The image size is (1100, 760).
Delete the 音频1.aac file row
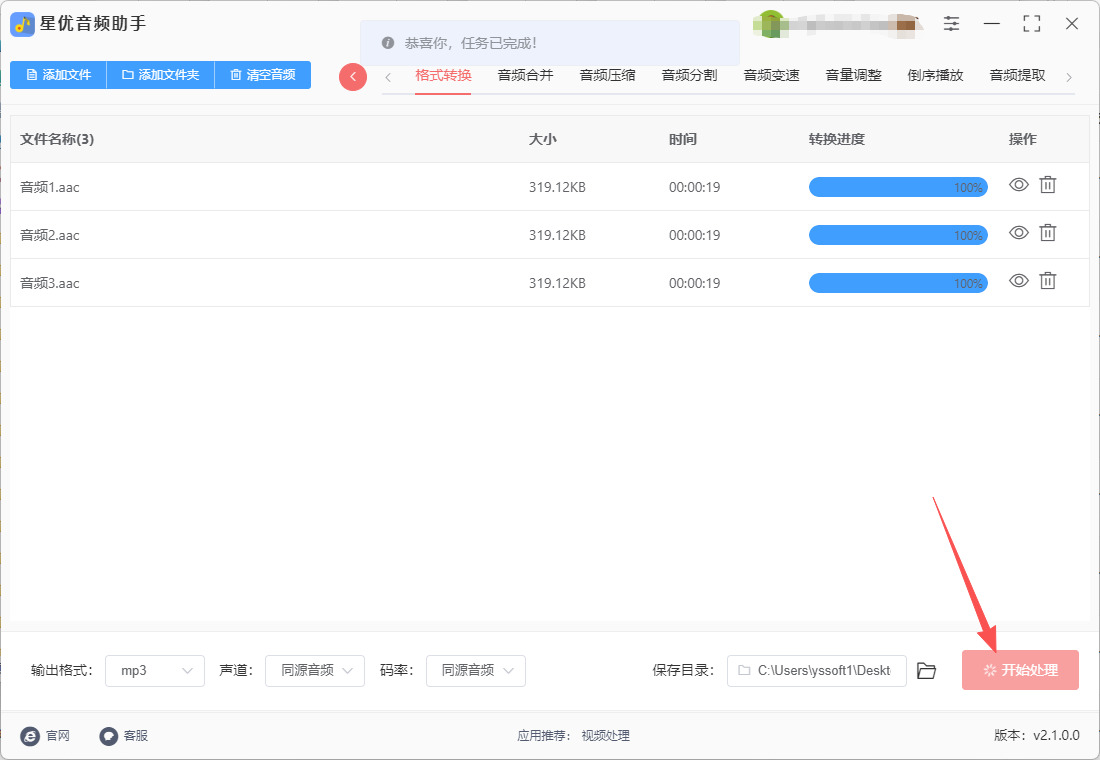[x=1047, y=185]
